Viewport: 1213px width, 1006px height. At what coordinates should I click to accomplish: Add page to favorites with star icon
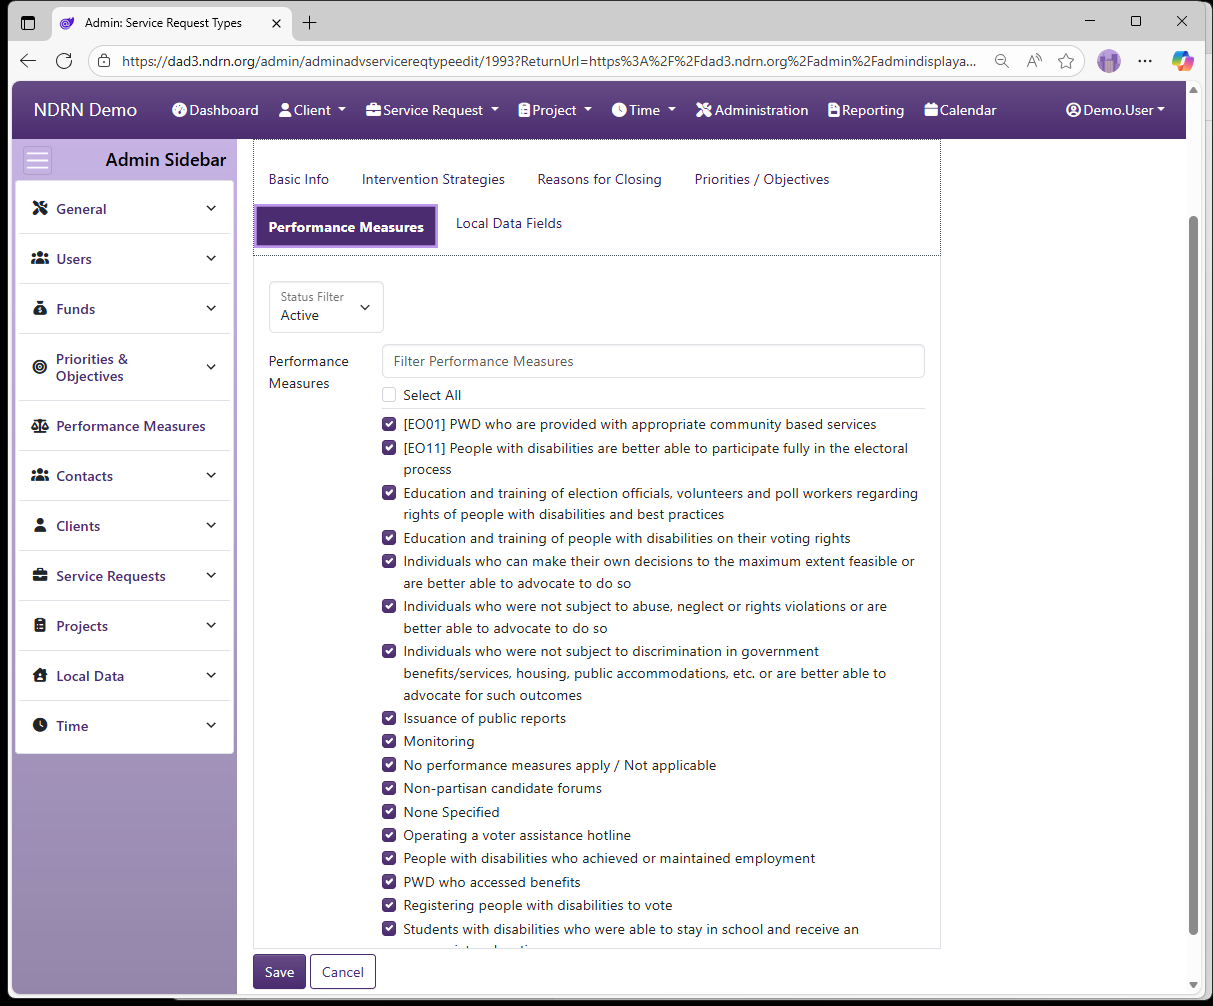[1066, 61]
